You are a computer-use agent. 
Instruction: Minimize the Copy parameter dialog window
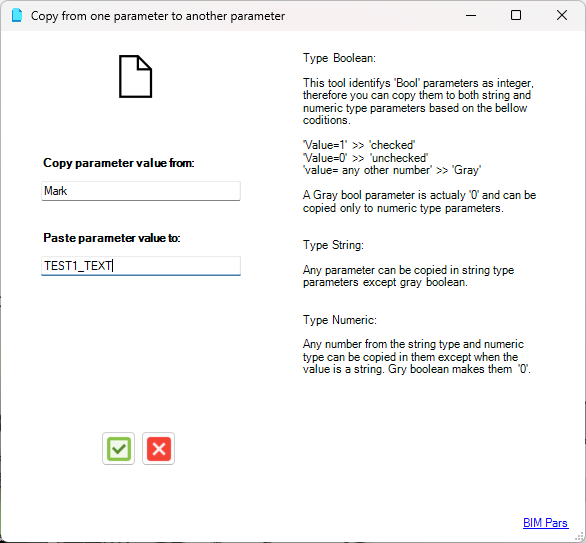click(x=471, y=16)
